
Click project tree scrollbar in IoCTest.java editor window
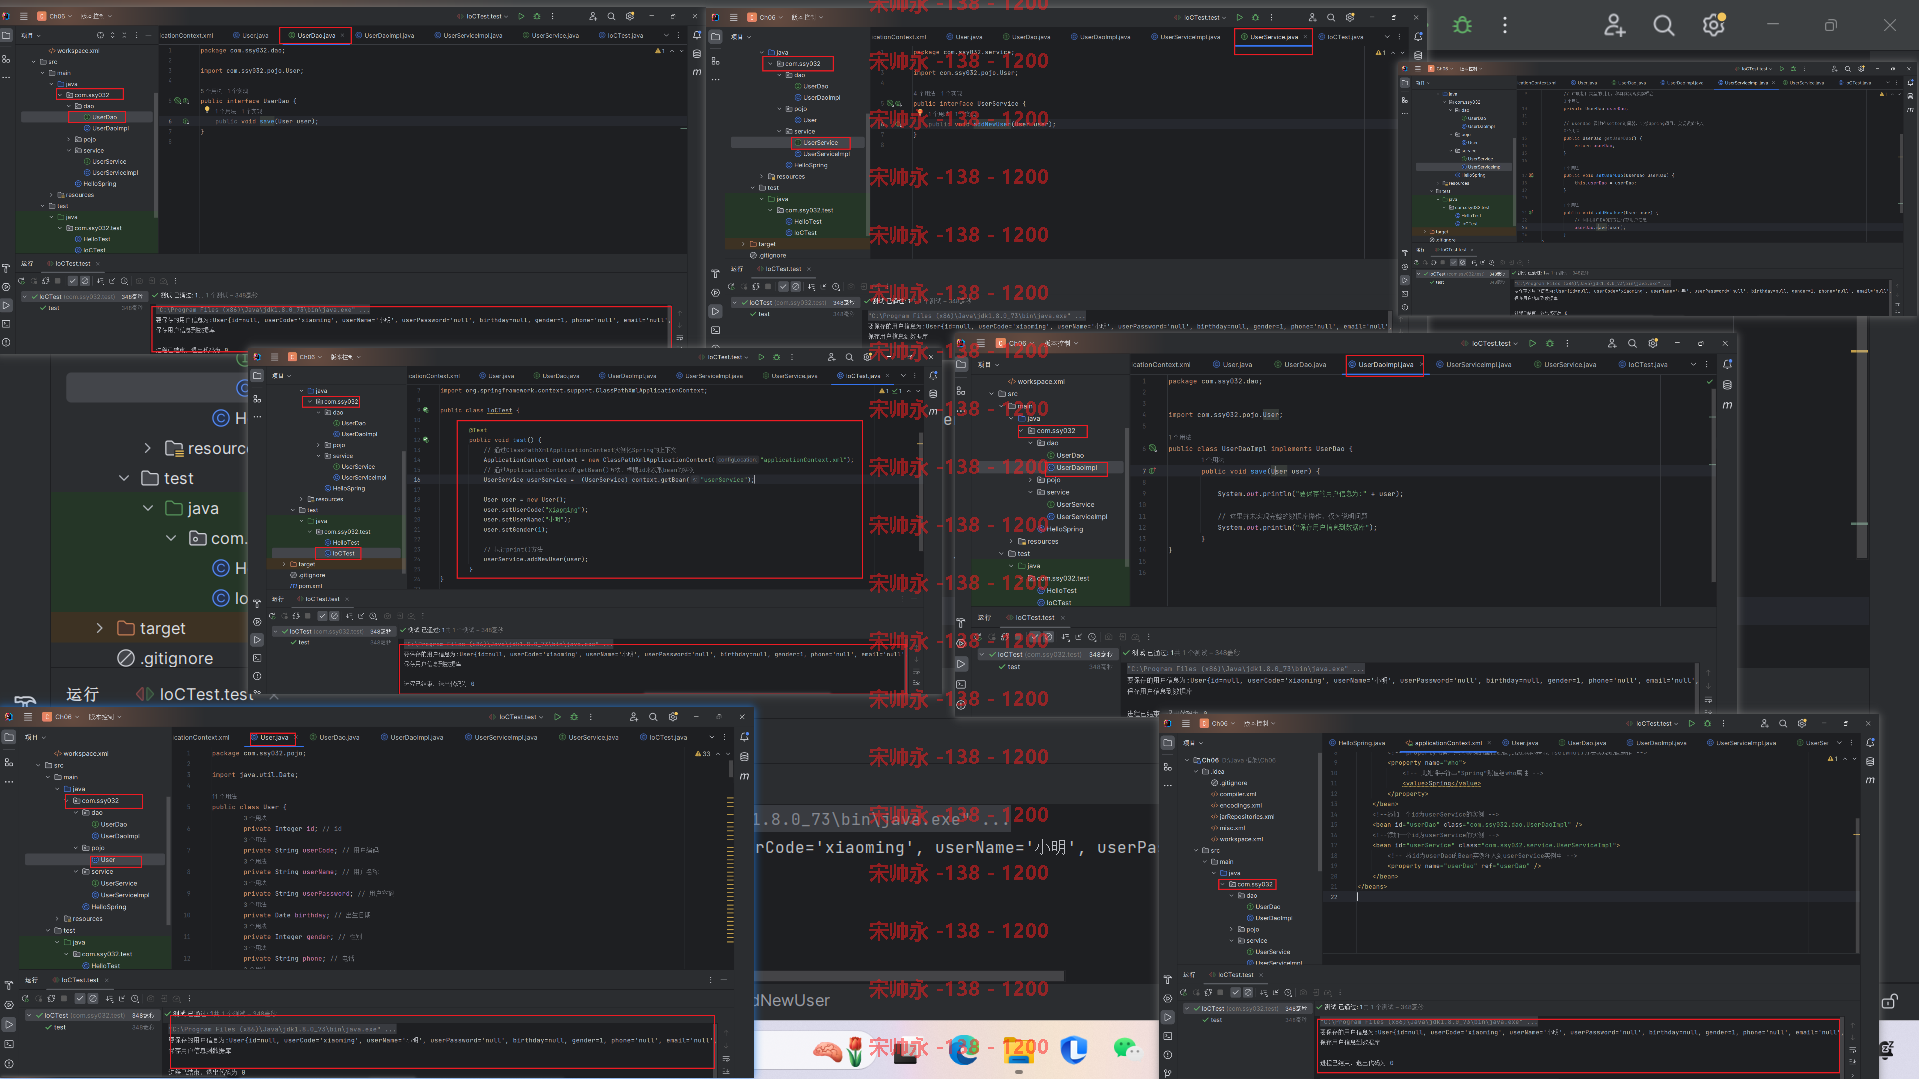(x=404, y=510)
